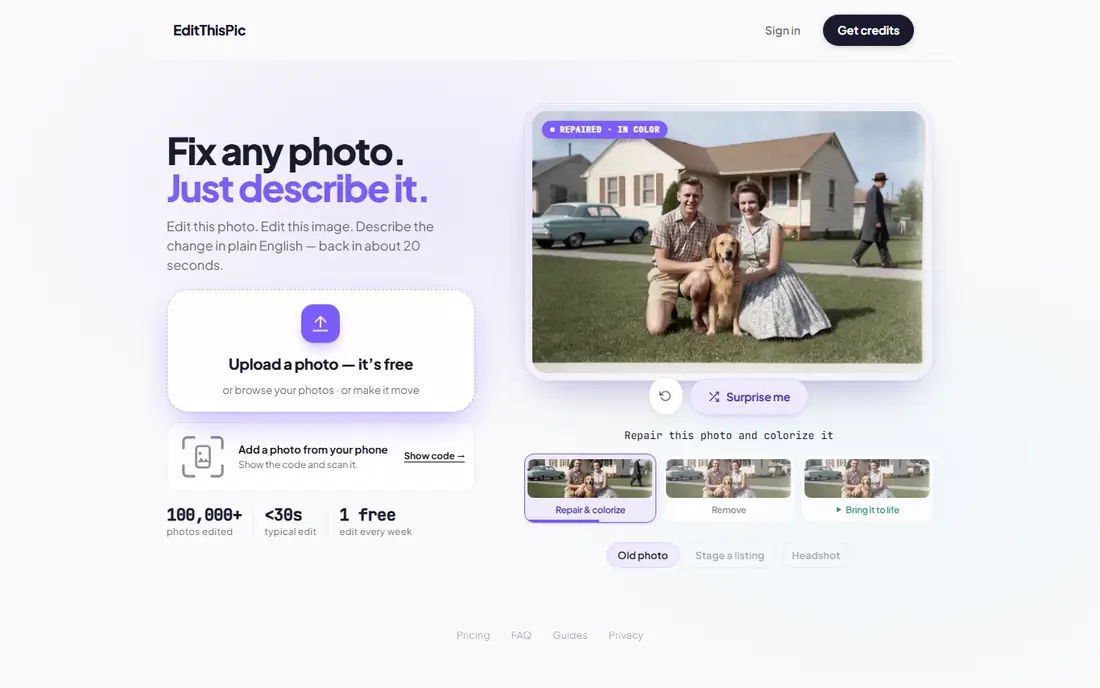Click Sign in
Viewport: 1100px width, 688px height.
coord(782,30)
